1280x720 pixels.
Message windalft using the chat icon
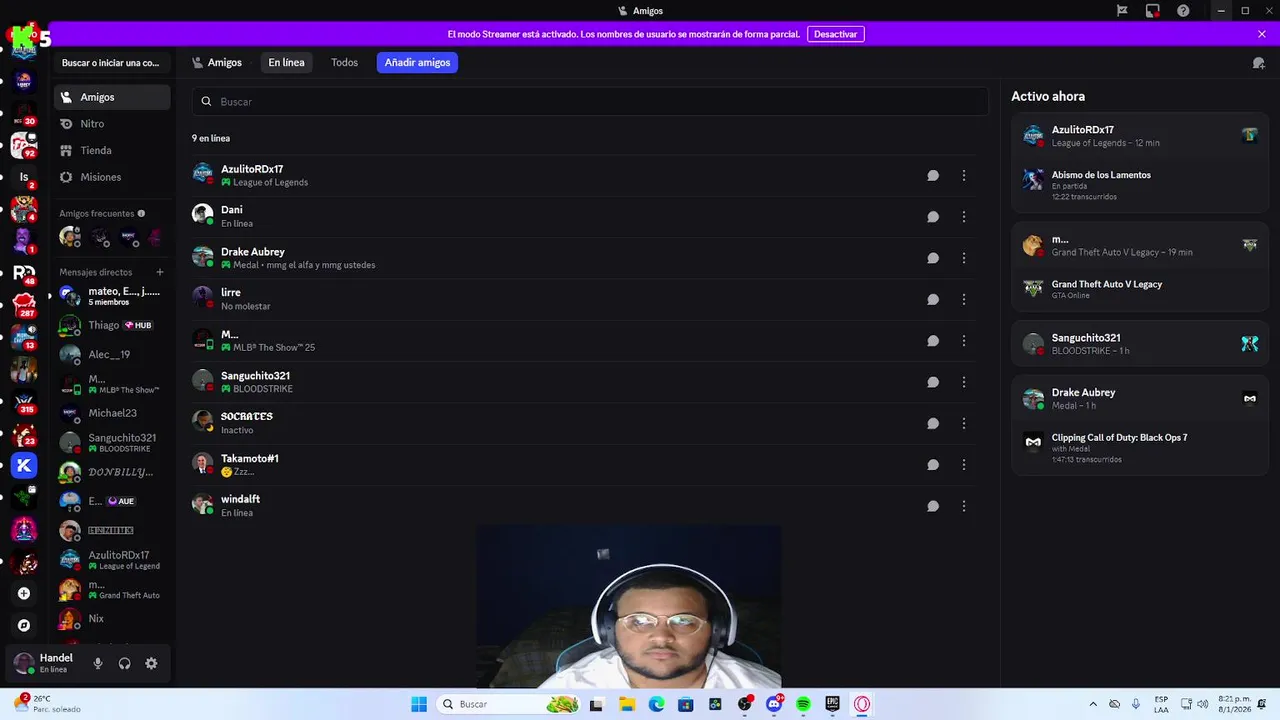pos(932,506)
